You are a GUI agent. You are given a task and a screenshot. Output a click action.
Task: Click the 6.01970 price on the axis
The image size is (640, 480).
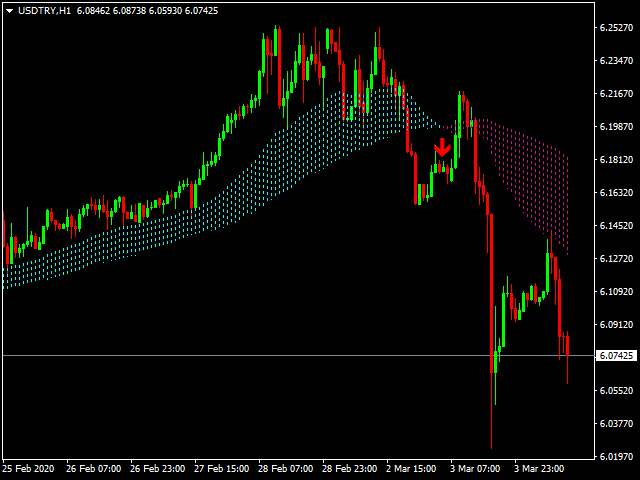pyautogui.click(x=616, y=457)
